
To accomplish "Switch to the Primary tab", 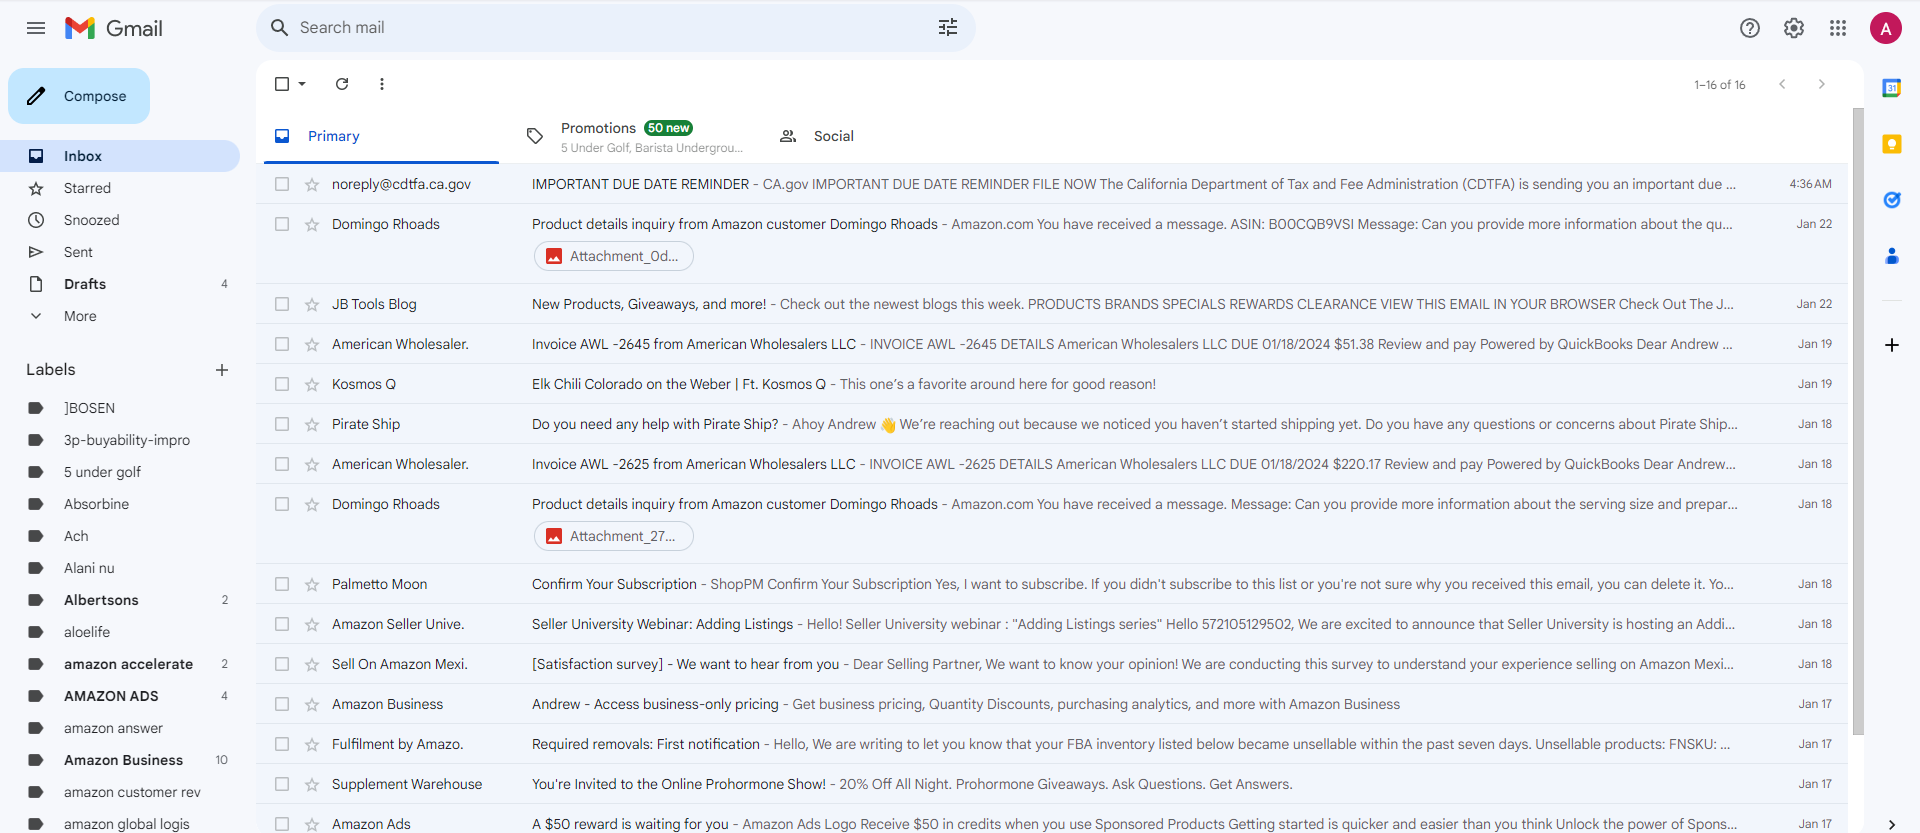I will point(381,136).
